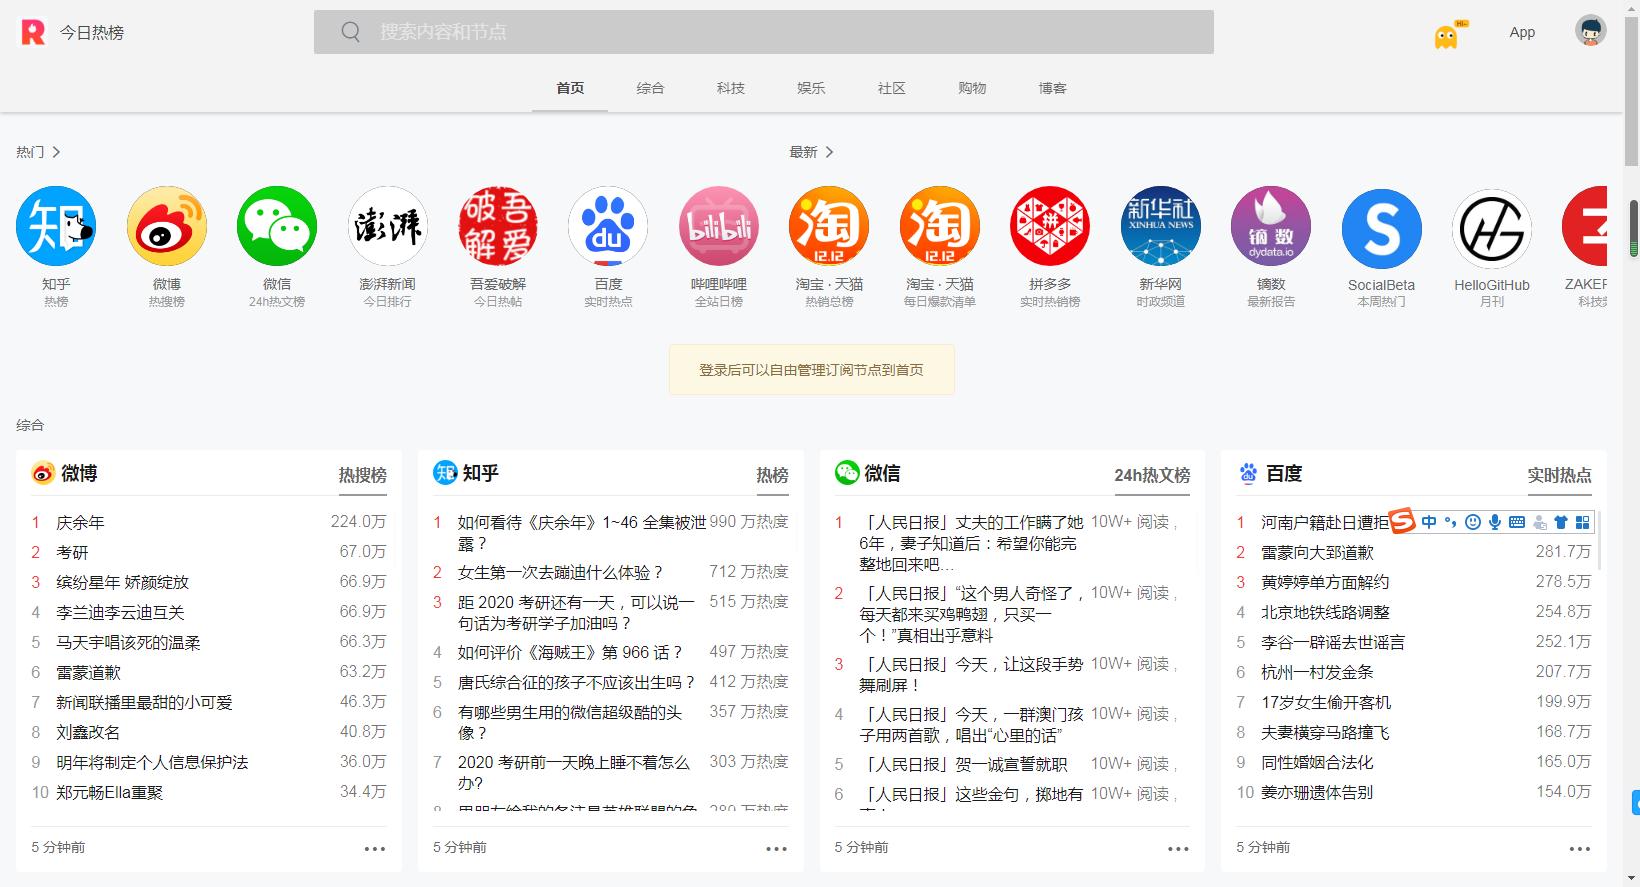
Task: Open the 微博 热搜榜 node icon
Action: tap(167, 226)
